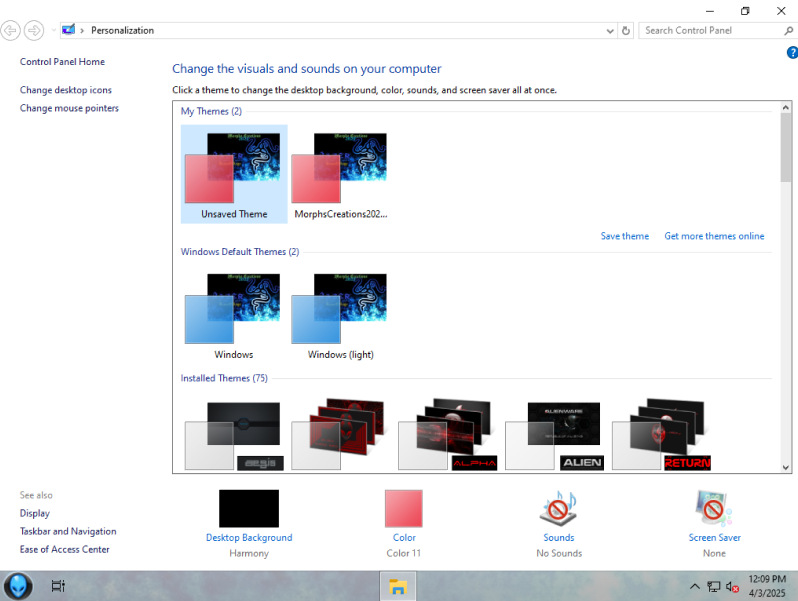Click the Forward navigation arrow
This screenshot has width=798, height=601.
34,31
